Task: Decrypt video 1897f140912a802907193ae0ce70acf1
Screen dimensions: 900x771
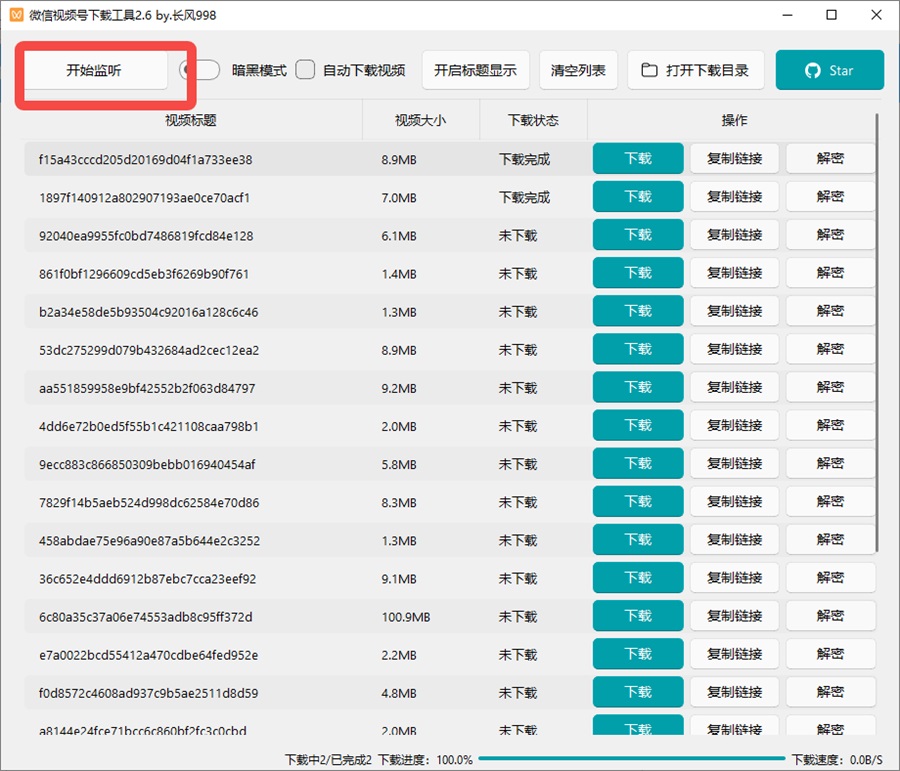Action: point(830,197)
